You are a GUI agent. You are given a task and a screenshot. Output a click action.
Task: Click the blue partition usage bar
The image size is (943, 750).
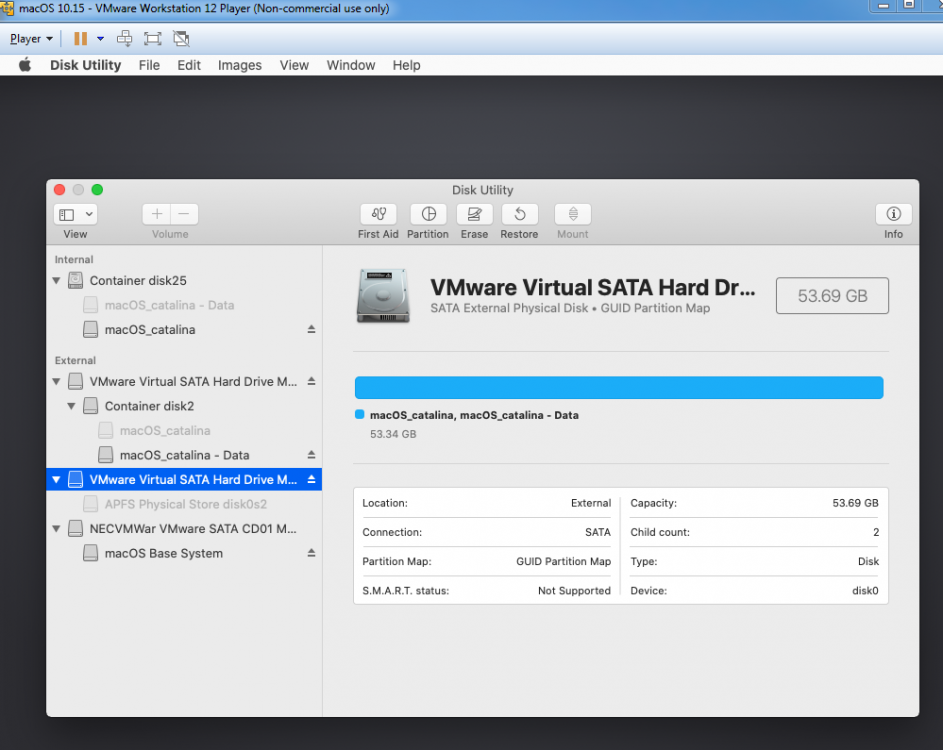click(x=619, y=388)
